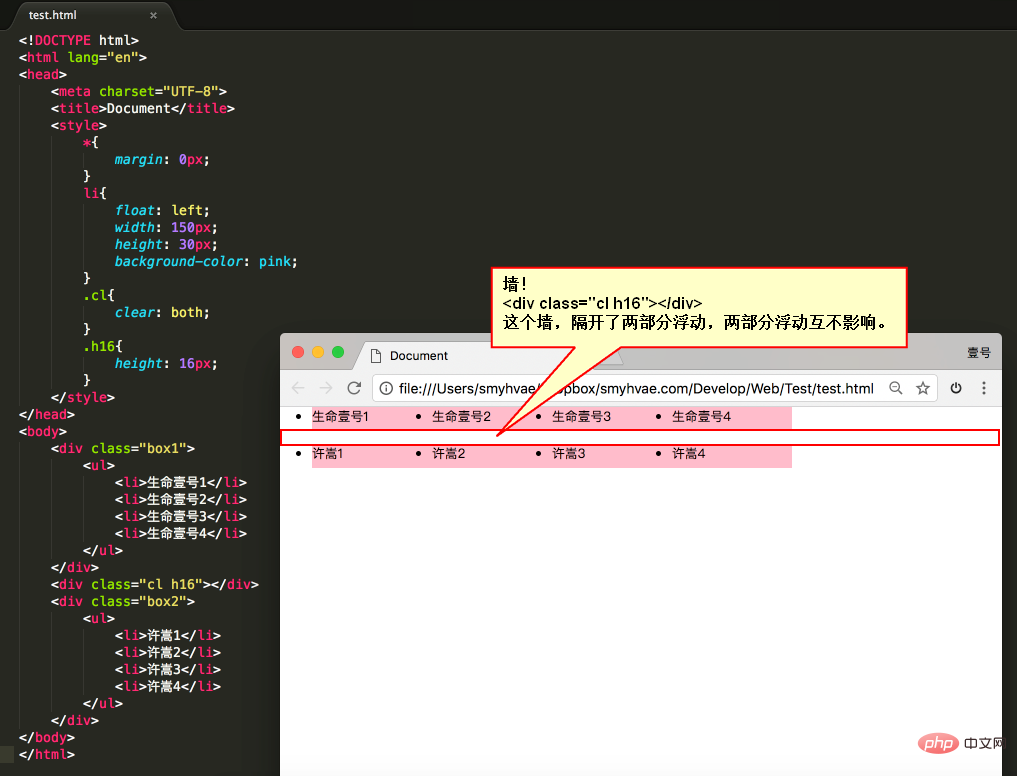Click the power extension icon

point(956,388)
